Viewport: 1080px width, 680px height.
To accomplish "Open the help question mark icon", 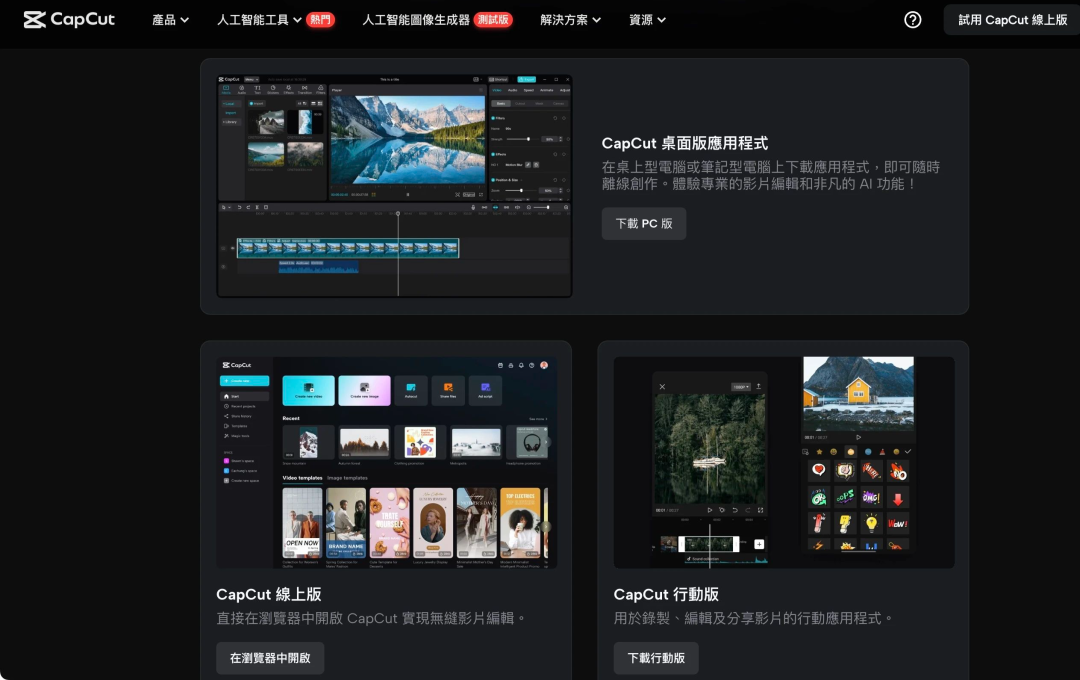I will (x=912, y=19).
